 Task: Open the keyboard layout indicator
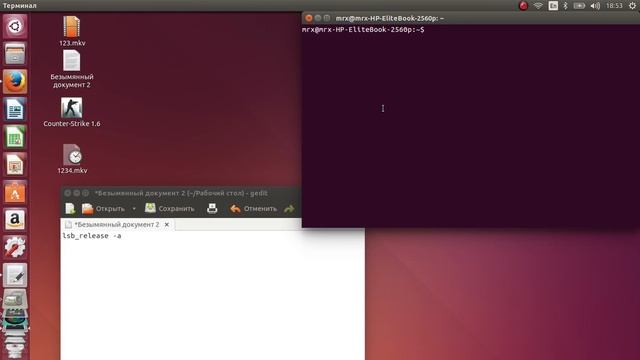(x=553, y=6)
